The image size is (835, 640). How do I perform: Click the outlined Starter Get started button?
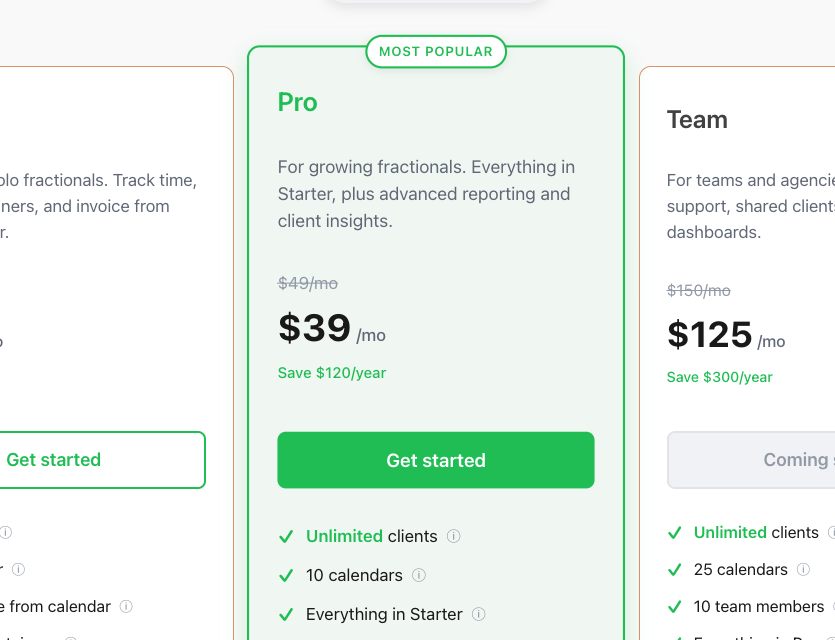click(x=102, y=460)
